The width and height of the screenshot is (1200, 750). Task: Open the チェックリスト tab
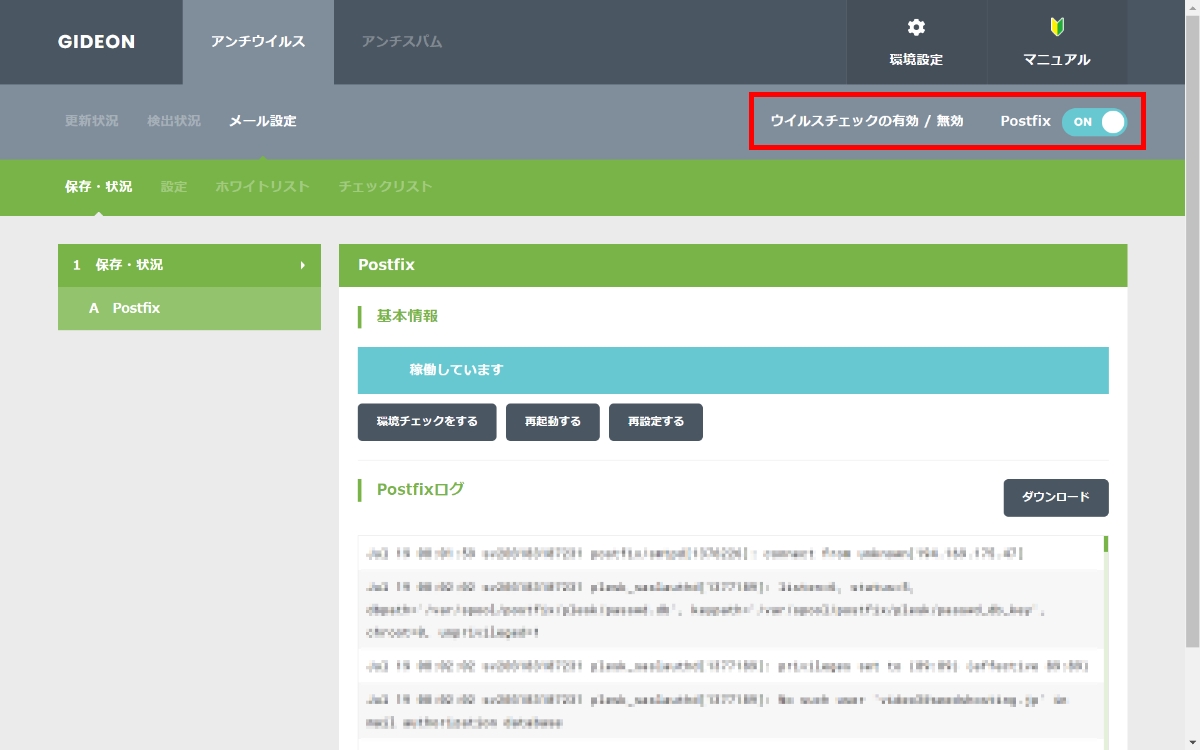(x=386, y=187)
